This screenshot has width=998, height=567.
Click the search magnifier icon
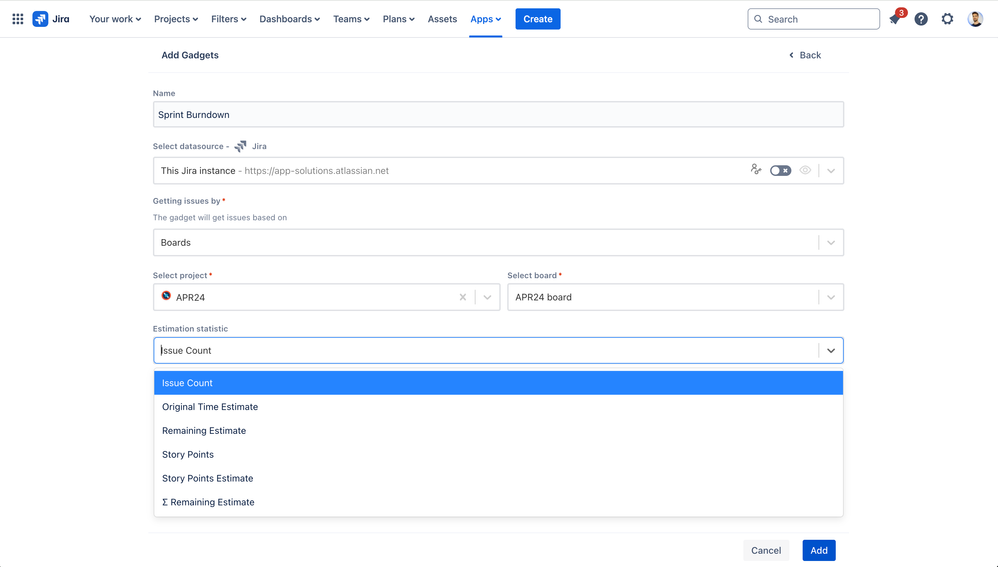click(758, 19)
